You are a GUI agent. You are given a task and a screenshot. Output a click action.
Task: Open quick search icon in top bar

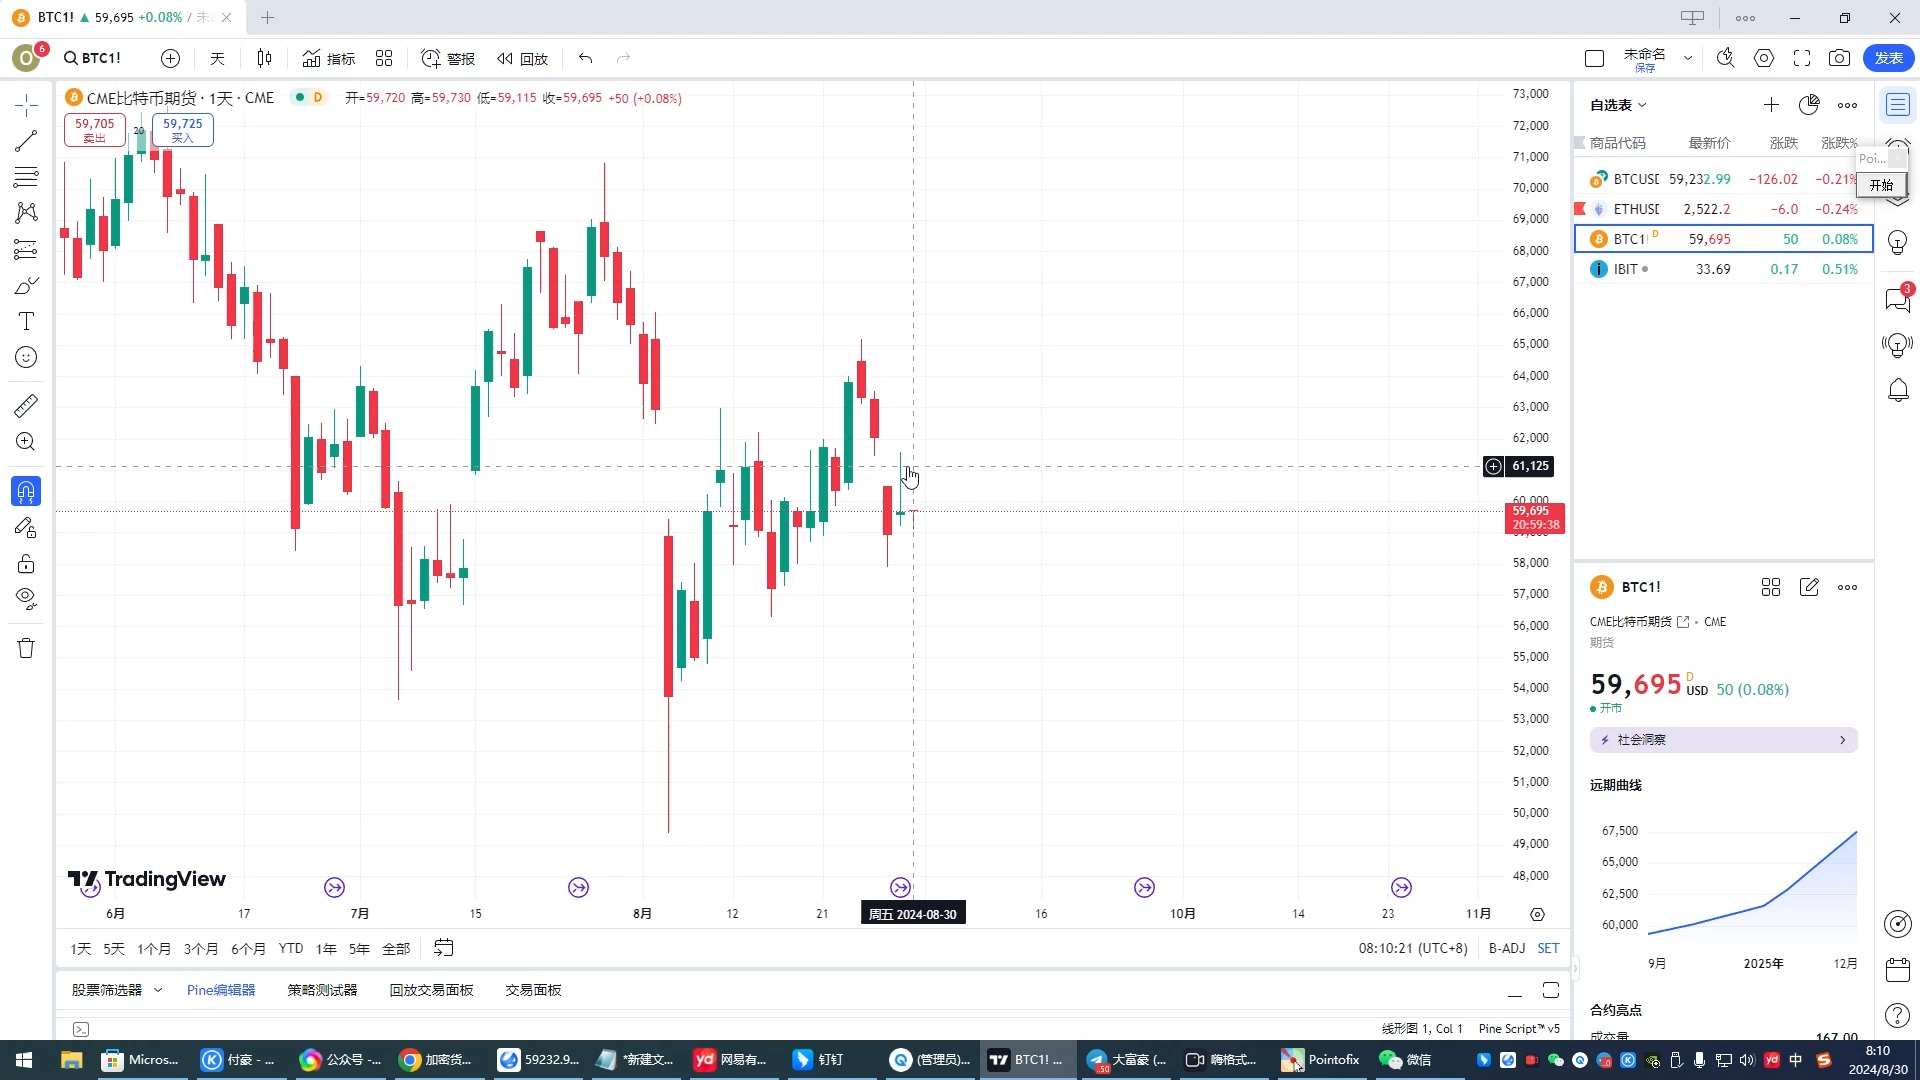click(1726, 58)
